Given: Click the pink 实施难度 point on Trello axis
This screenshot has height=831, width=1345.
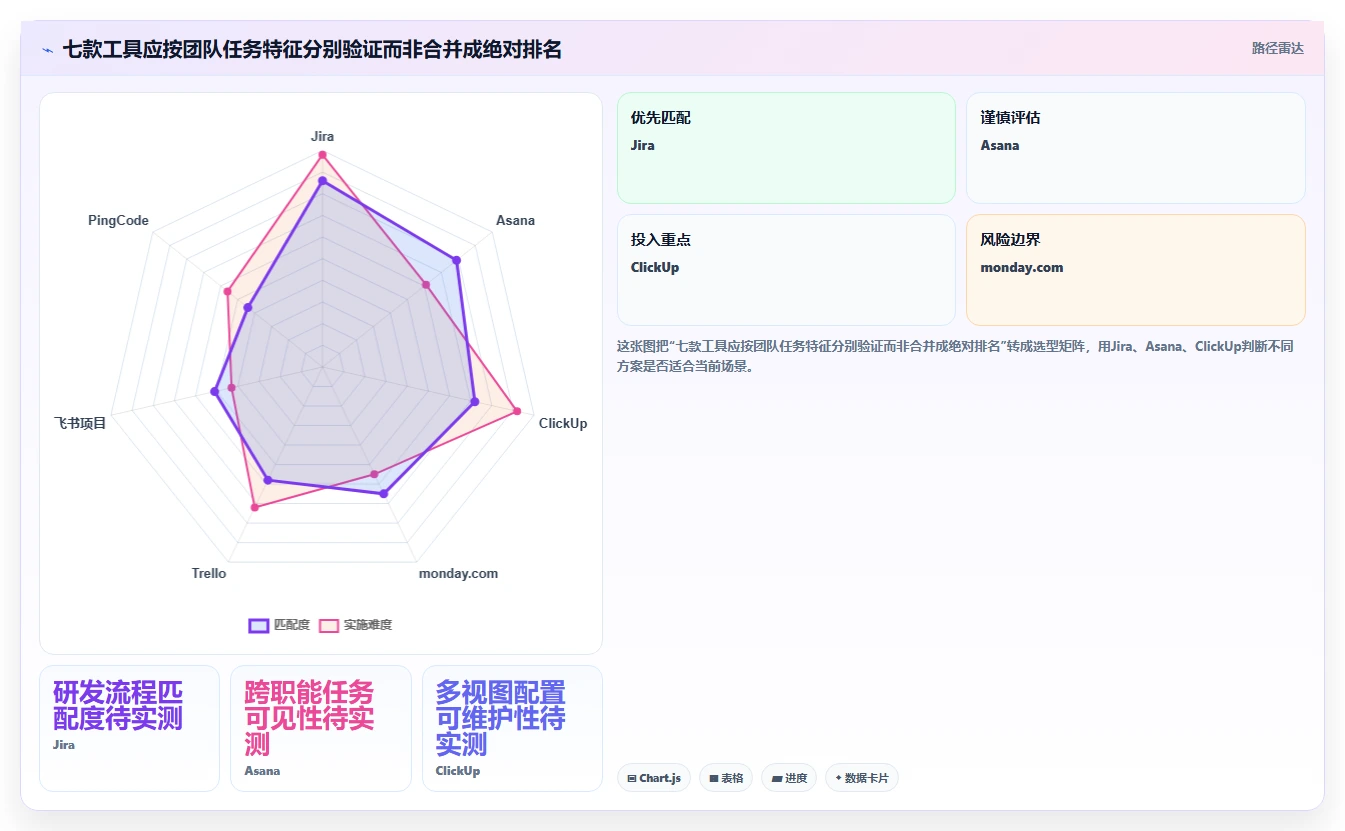Looking at the screenshot, I should [254, 508].
